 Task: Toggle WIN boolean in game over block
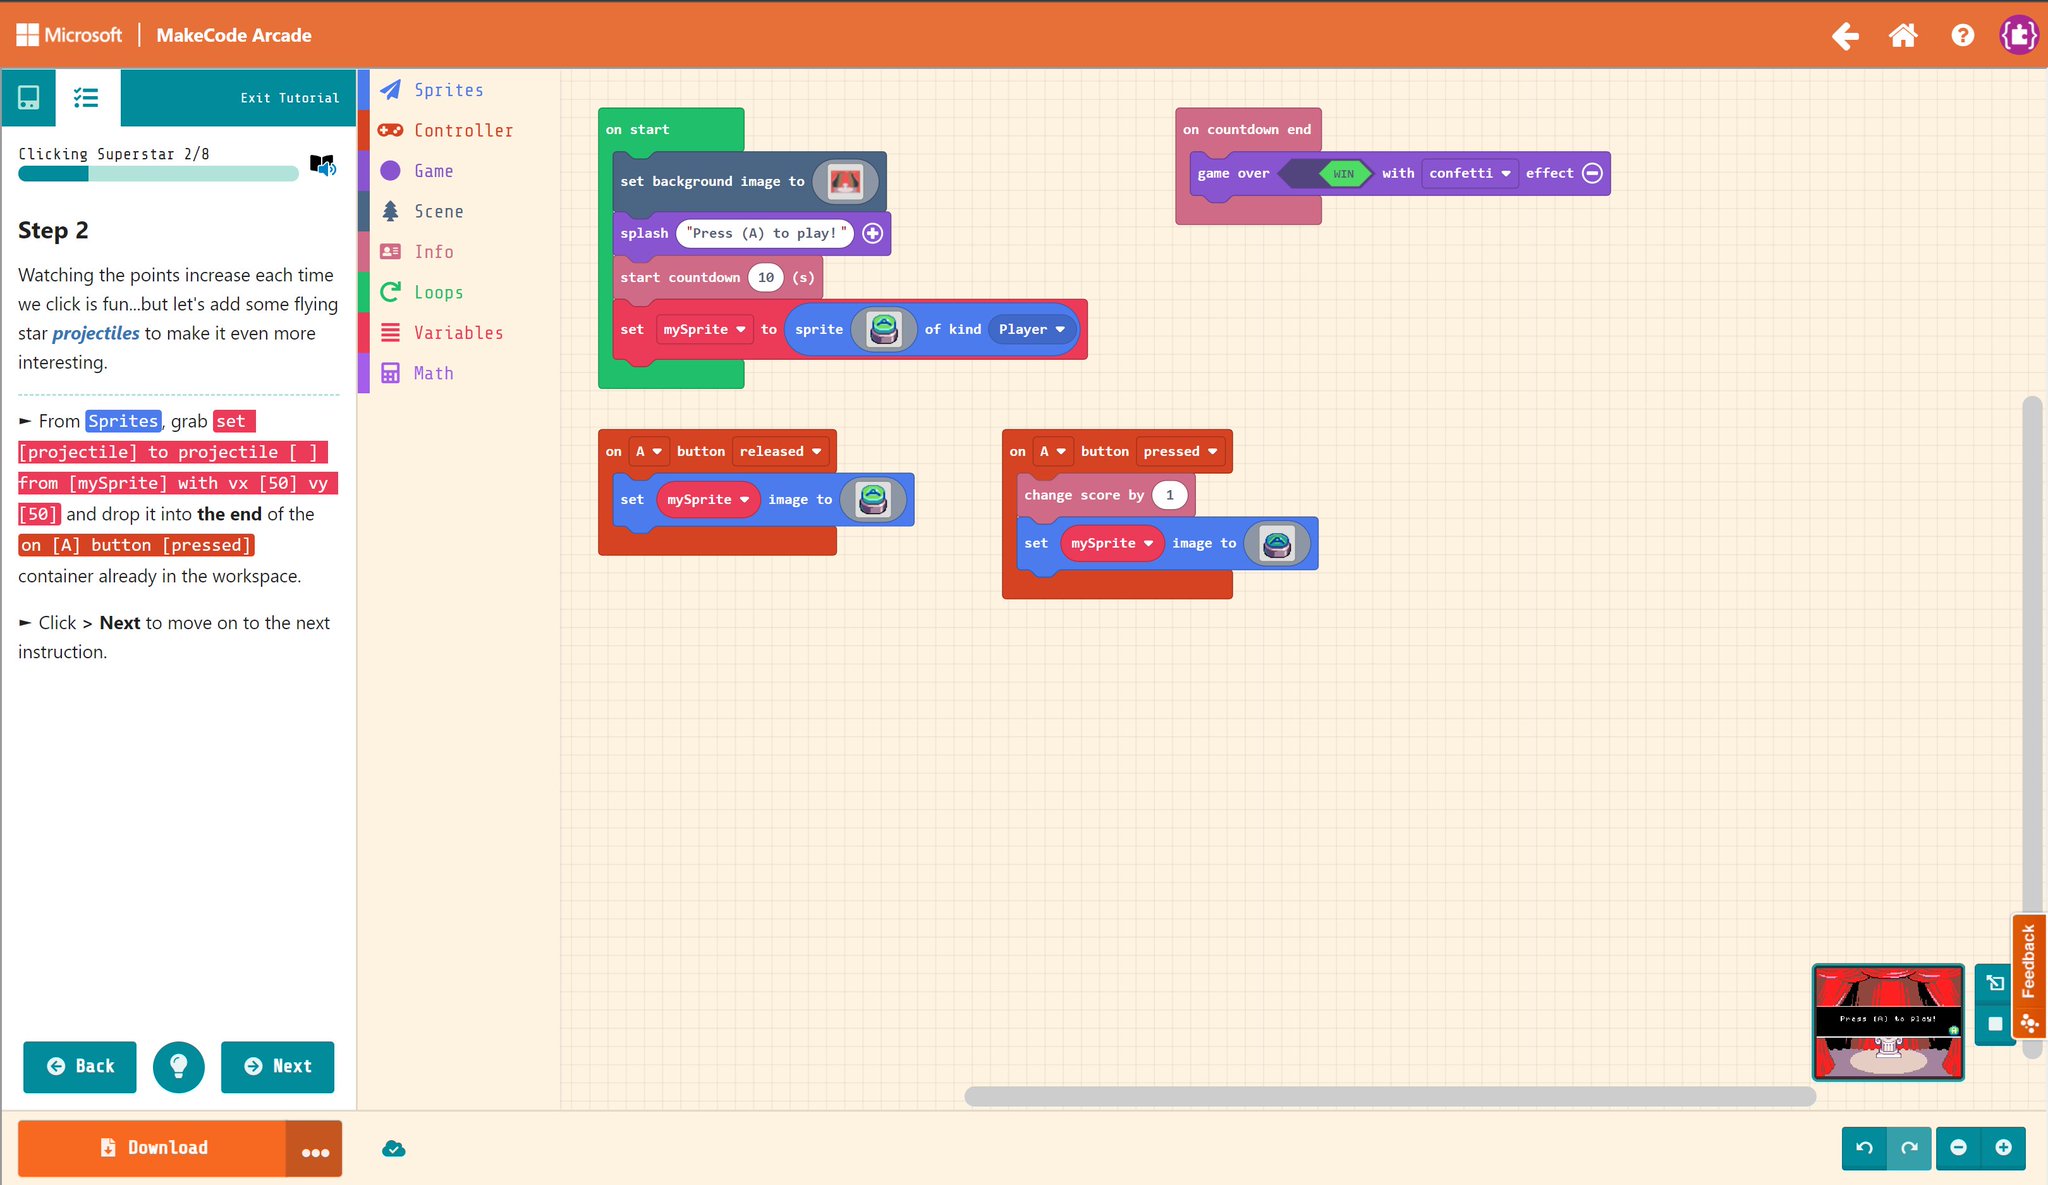(x=1343, y=174)
